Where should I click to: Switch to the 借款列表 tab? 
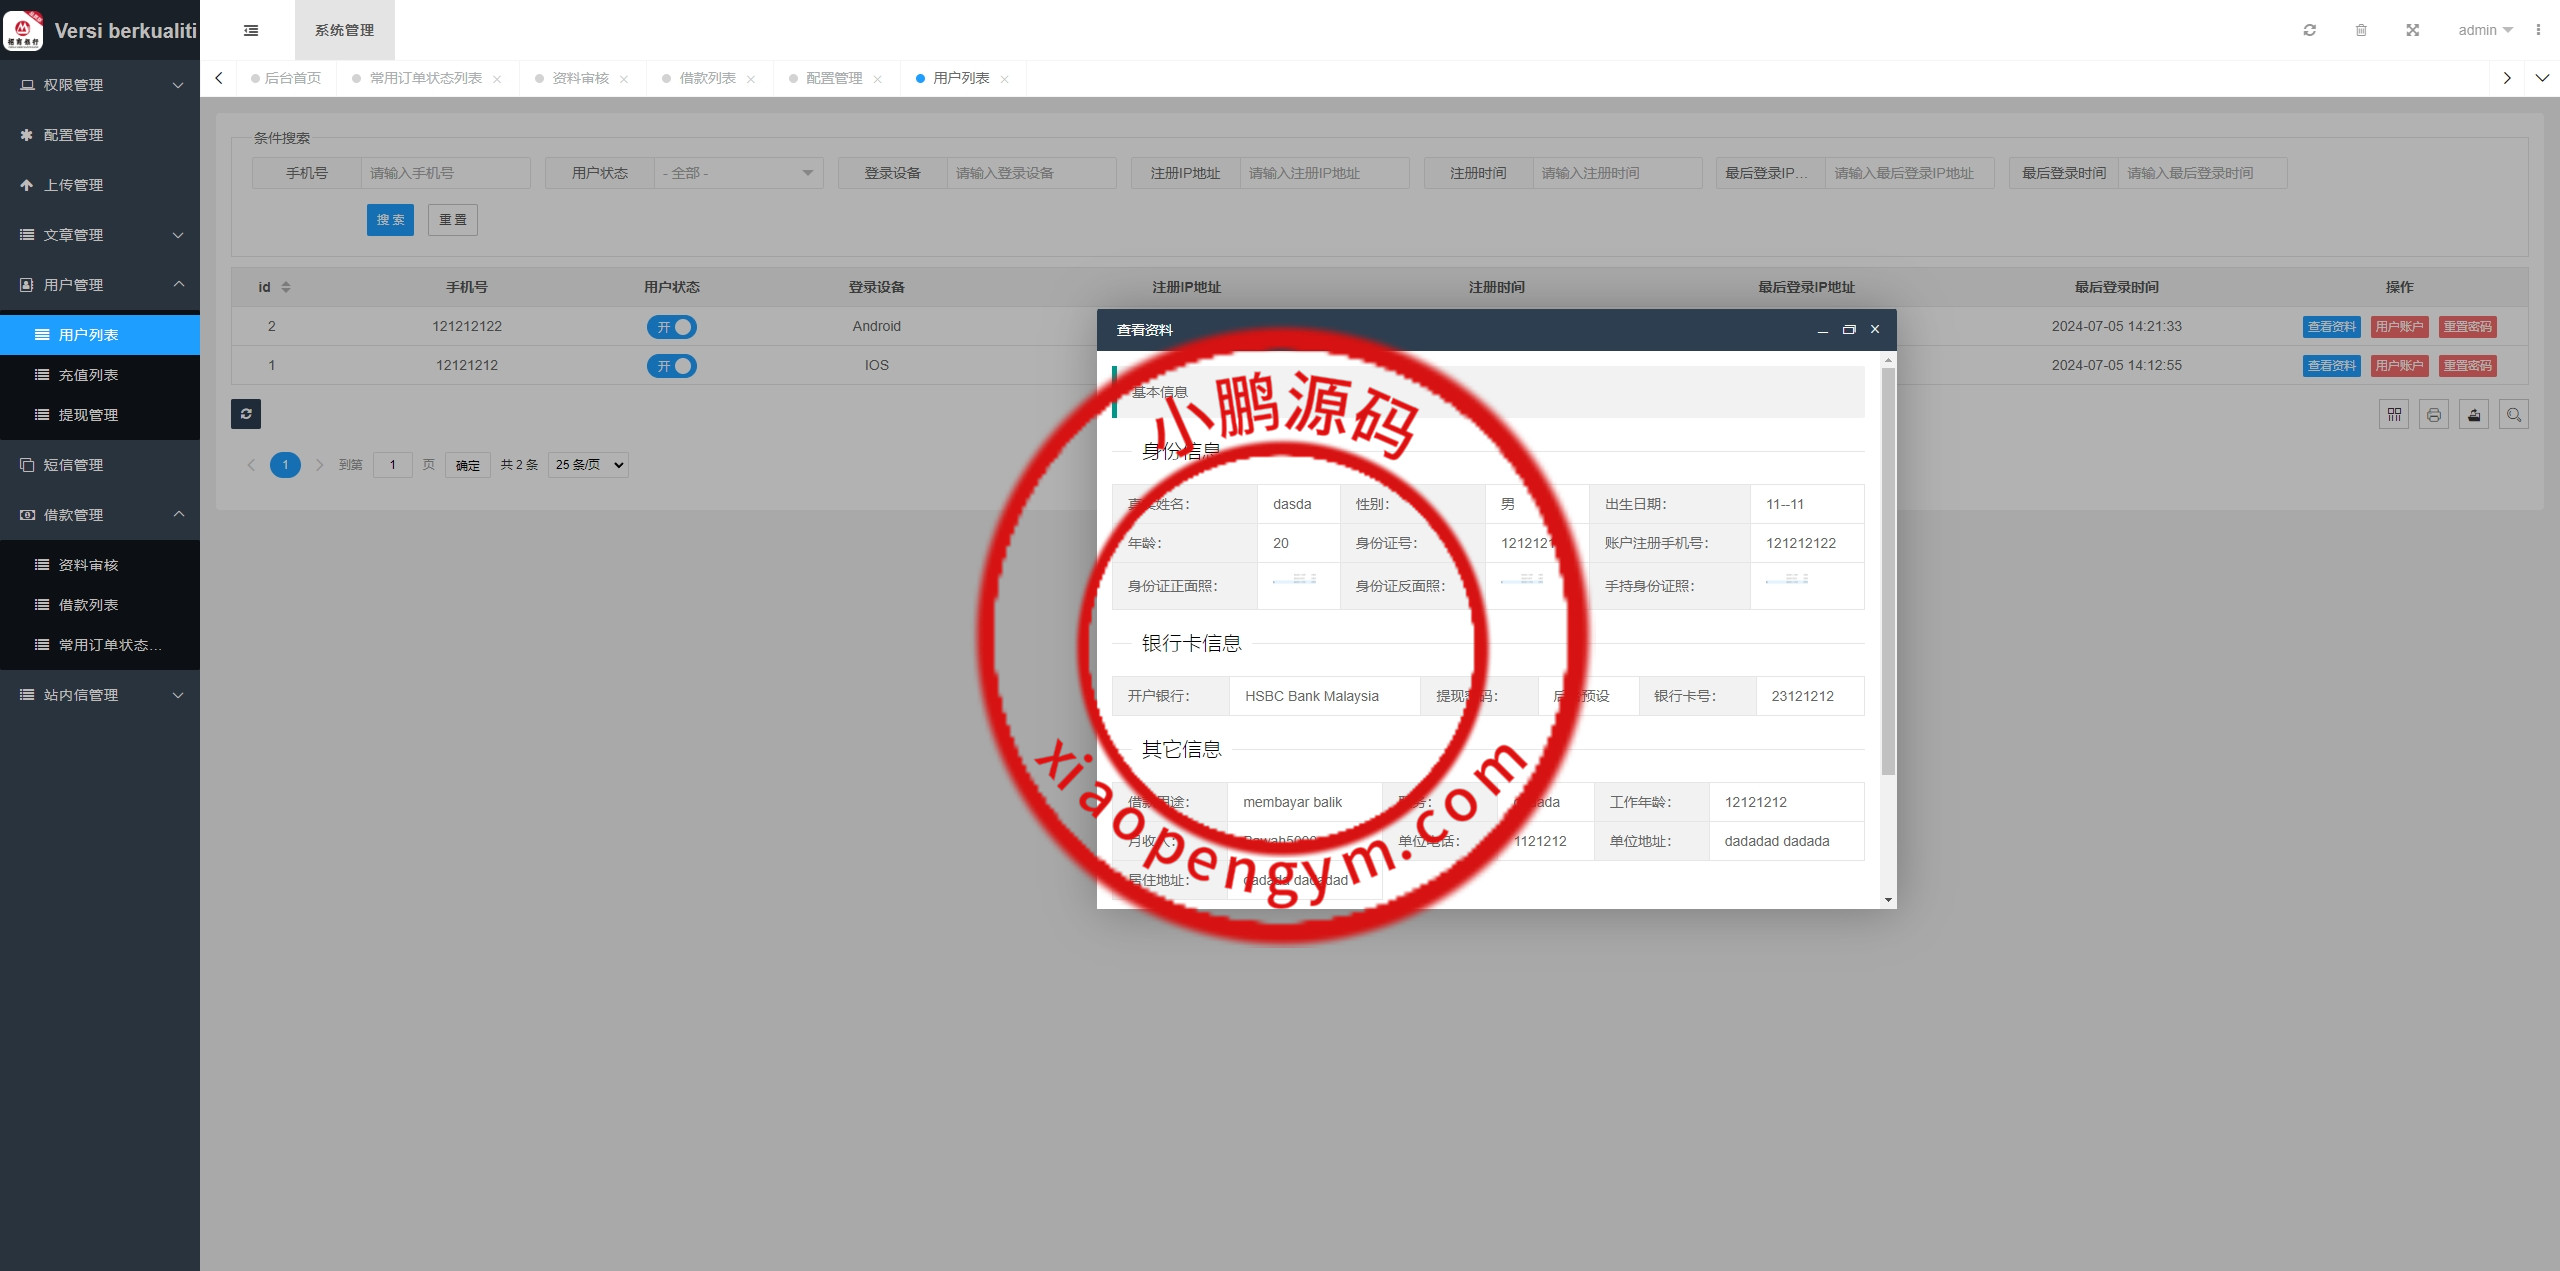pyautogui.click(x=707, y=78)
